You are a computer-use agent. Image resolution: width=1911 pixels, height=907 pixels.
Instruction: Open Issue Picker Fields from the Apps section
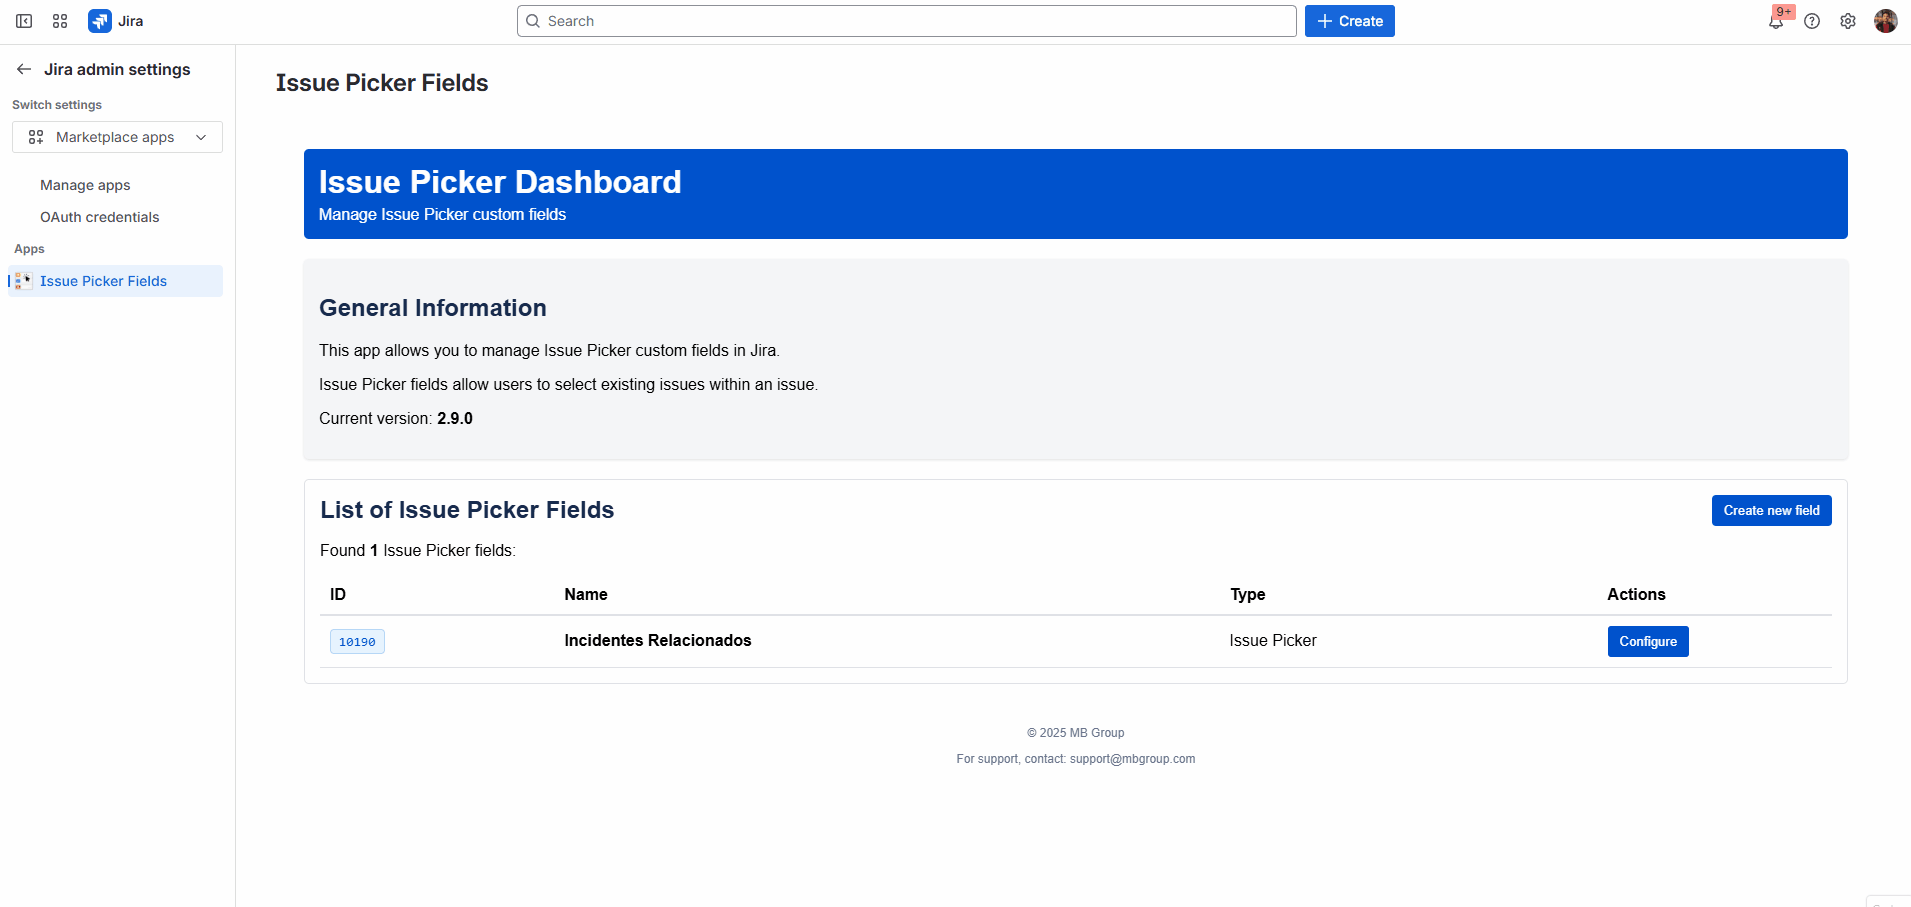point(104,281)
